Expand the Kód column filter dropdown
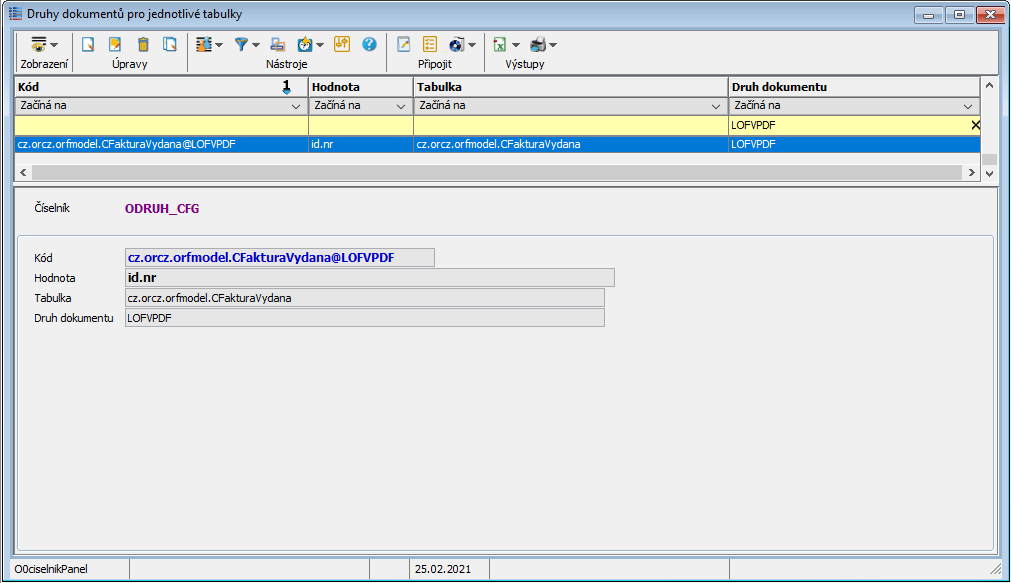 [296, 106]
